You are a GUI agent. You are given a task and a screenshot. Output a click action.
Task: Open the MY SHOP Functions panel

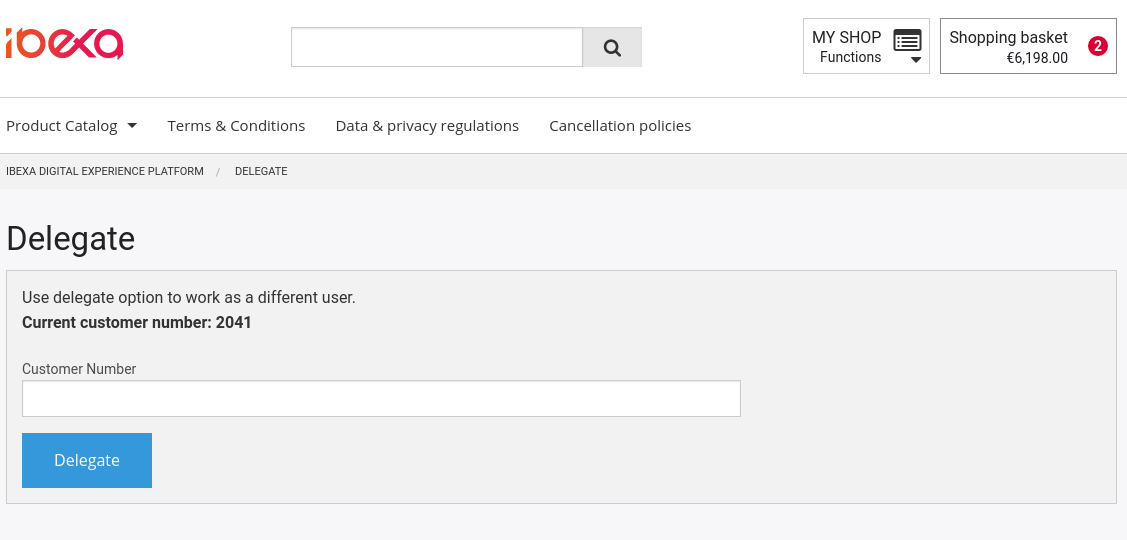click(866, 46)
